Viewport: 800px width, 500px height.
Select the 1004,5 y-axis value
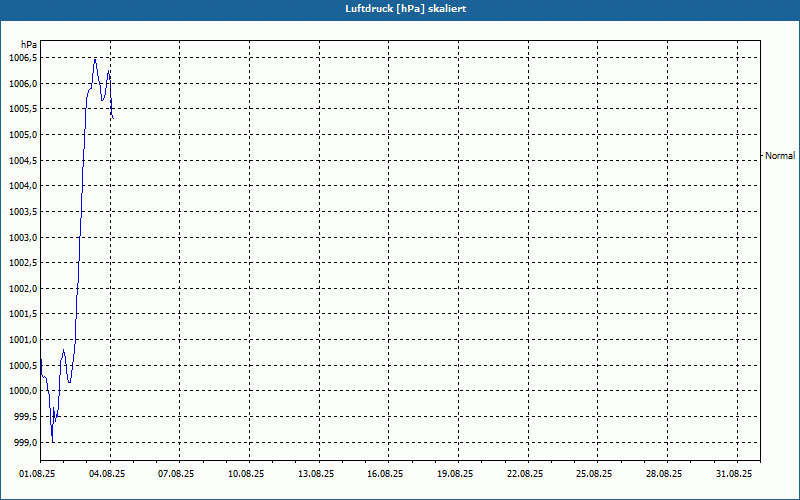[23, 160]
